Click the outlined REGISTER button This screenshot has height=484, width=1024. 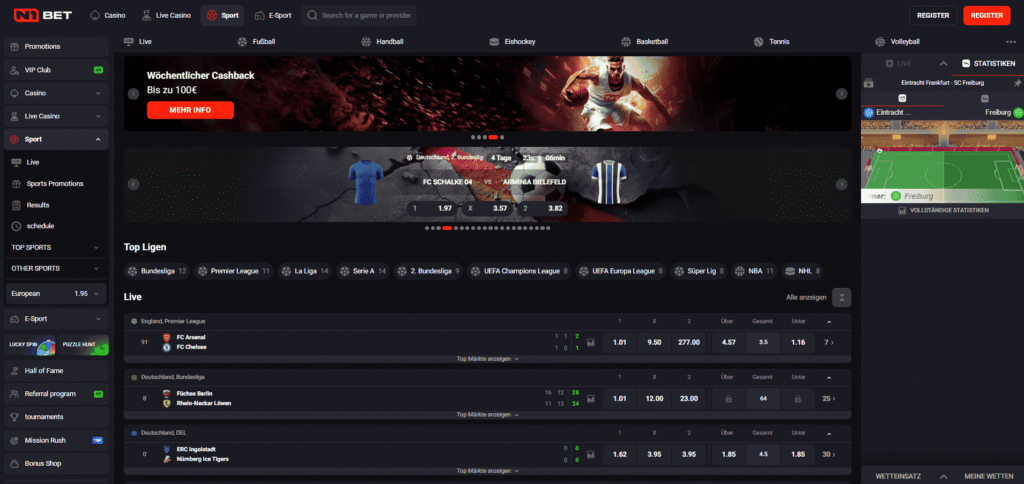[x=933, y=15]
